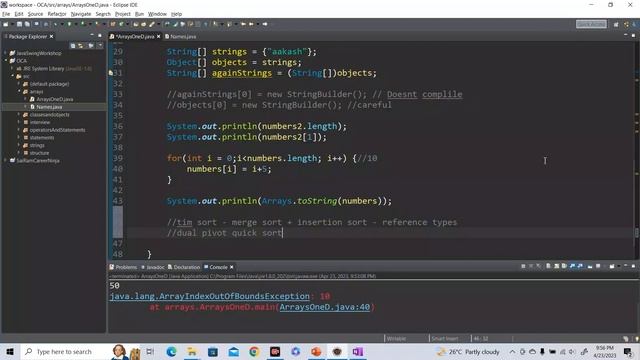Switch to the Names.java editor tab
640x360 pixels.
[x=180, y=36]
